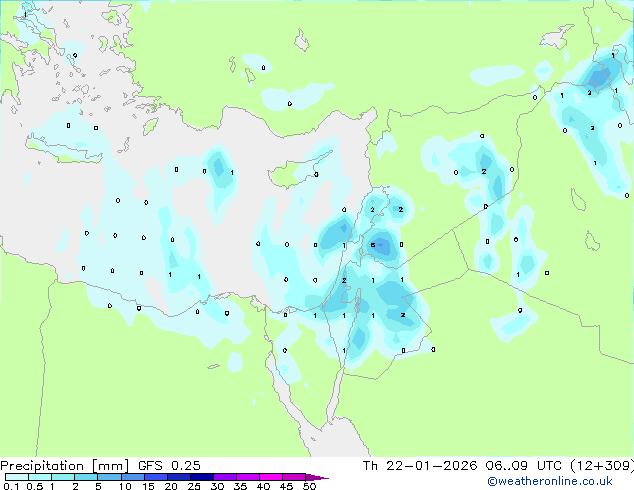Click the '20' legend scale label

click(x=171, y=486)
